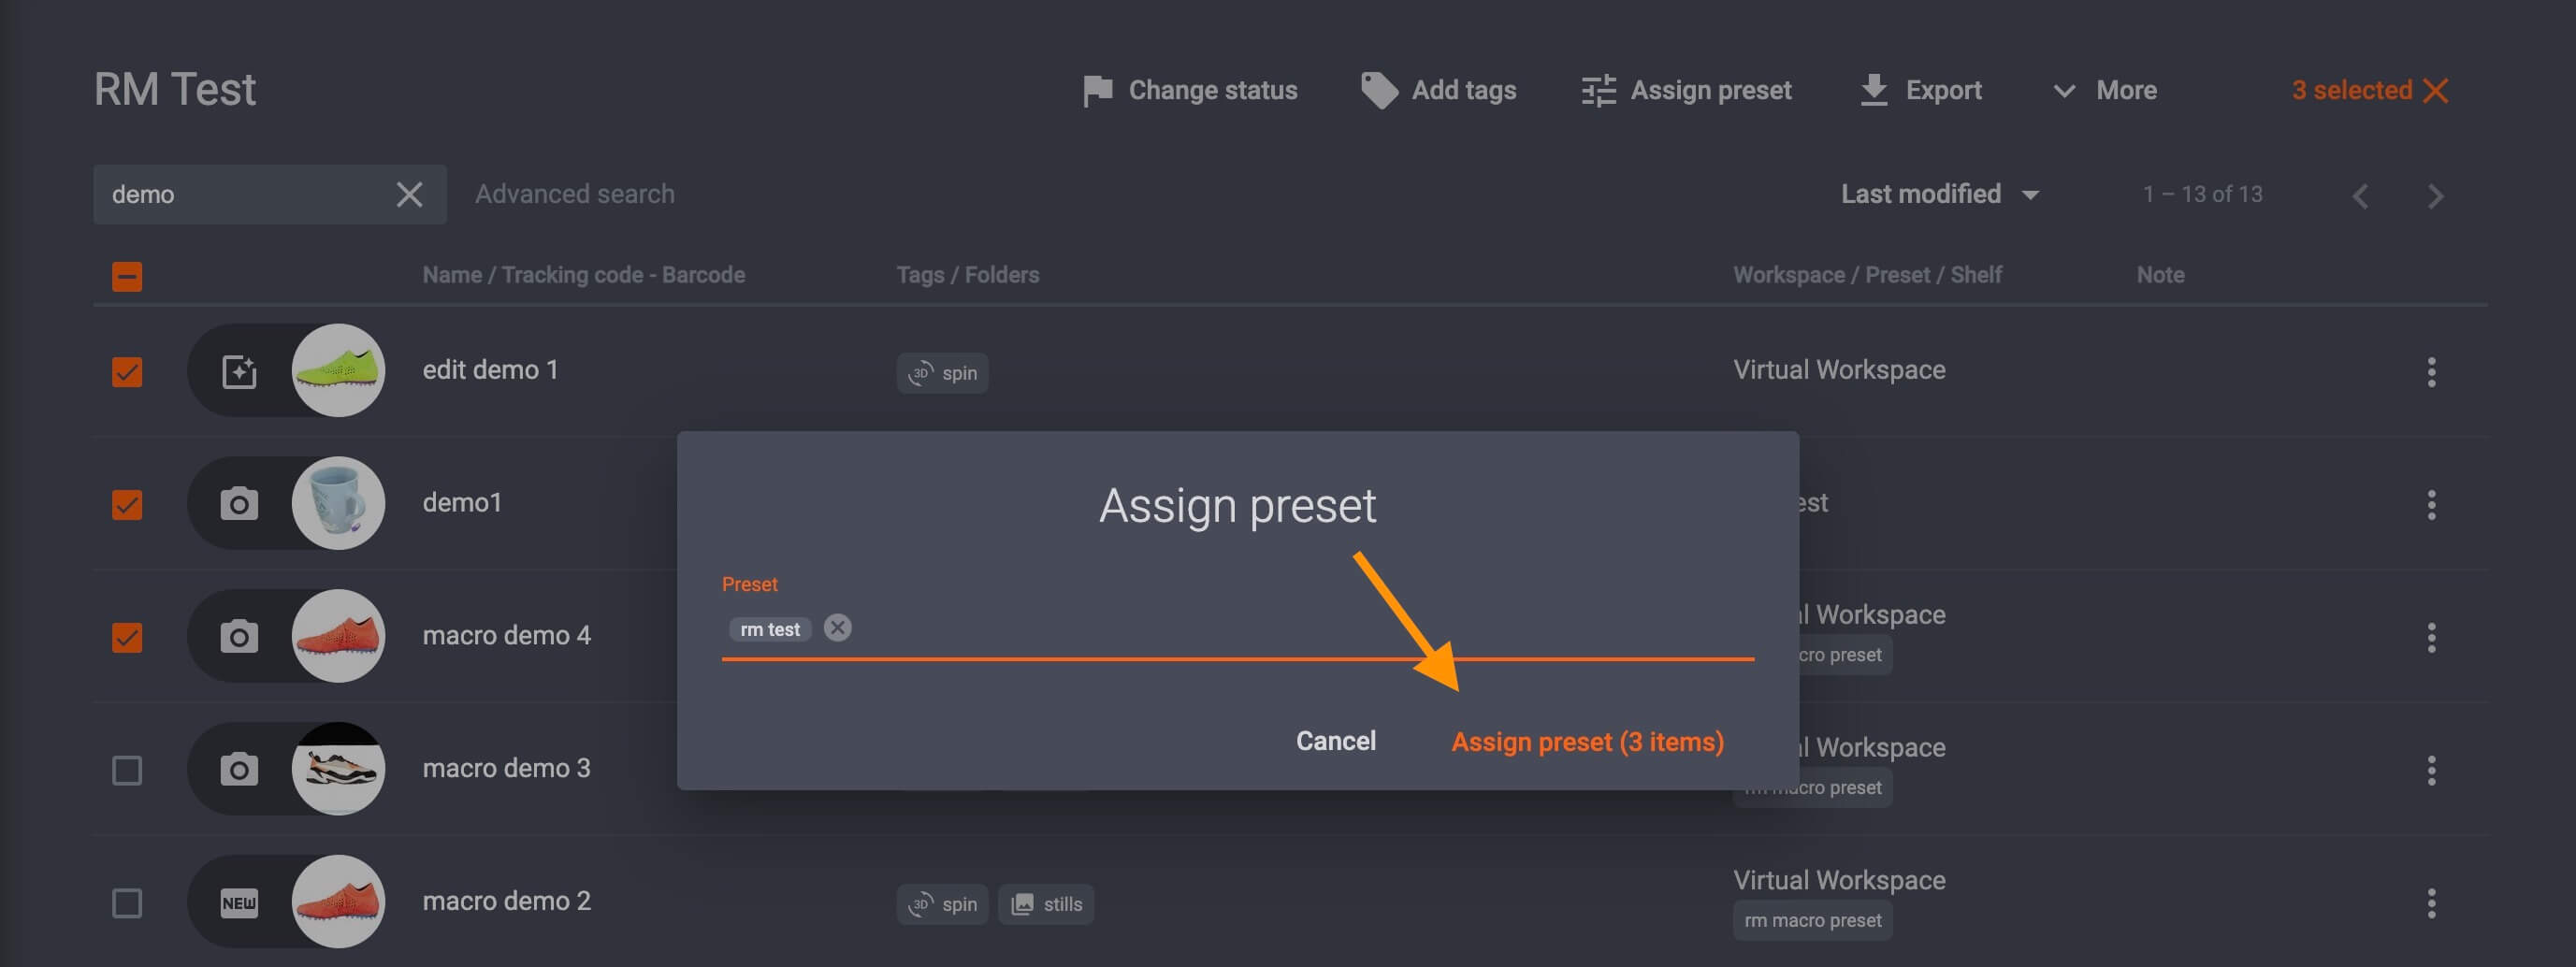Click the mug thumbnail on demo1
The image size is (2576, 967).
(338, 503)
